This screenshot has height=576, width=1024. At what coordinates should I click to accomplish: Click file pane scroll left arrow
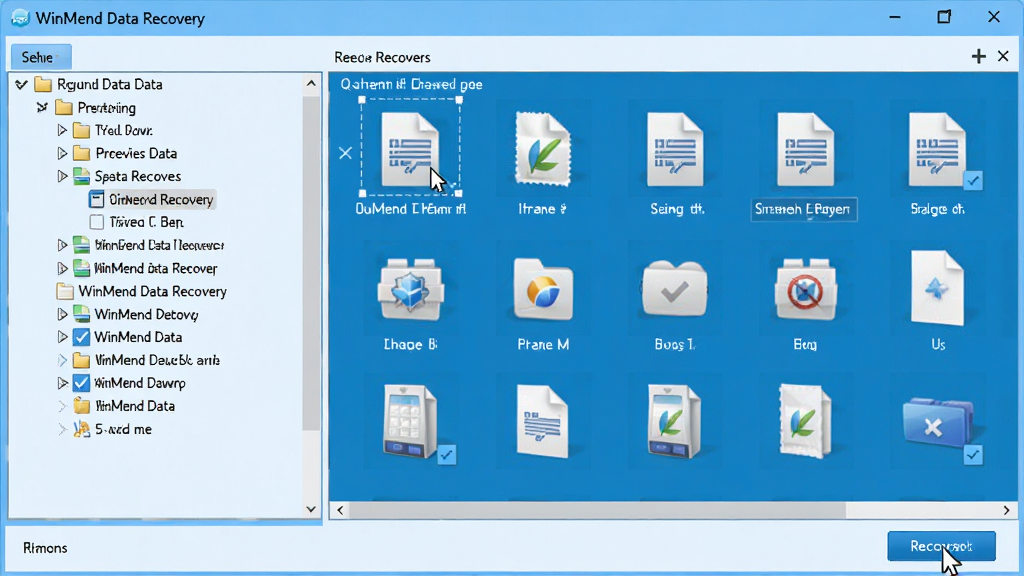340,510
